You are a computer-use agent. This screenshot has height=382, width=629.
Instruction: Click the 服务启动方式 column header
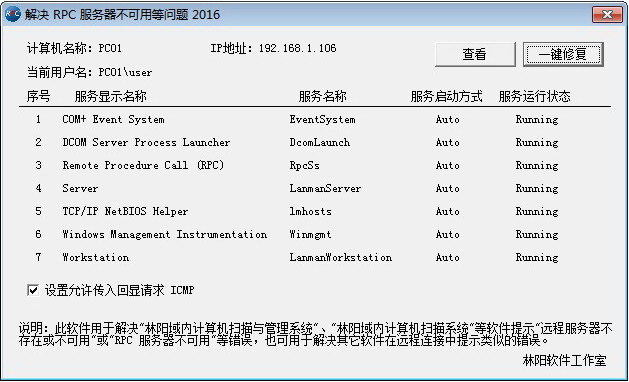tap(446, 96)
